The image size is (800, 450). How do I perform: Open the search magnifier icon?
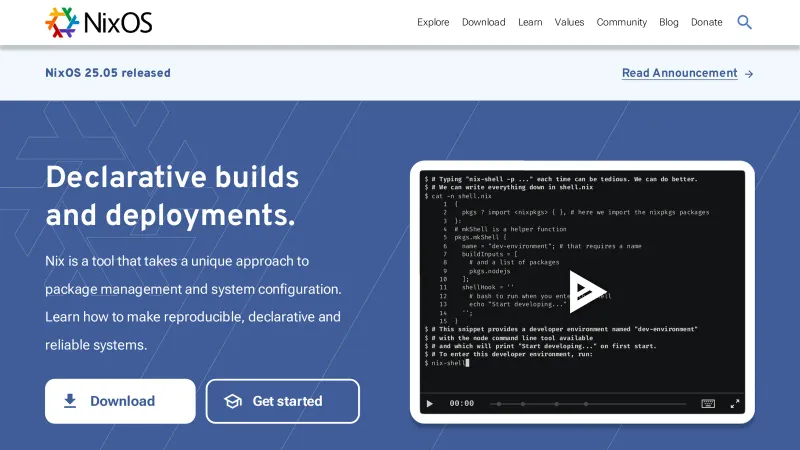(744, 22)
